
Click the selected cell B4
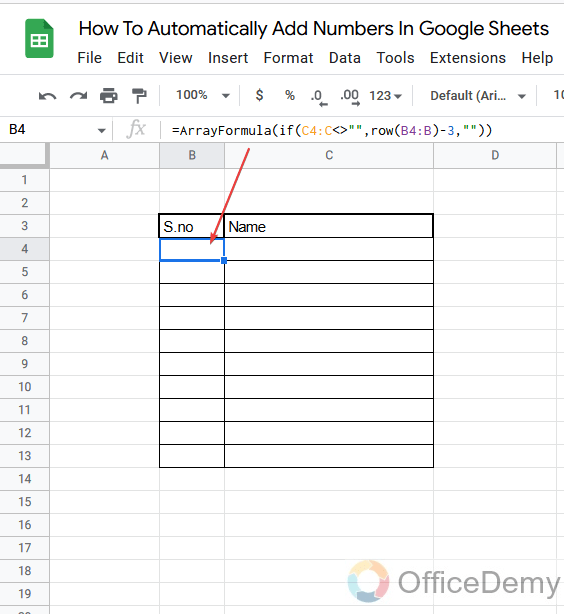pos(192,249)
